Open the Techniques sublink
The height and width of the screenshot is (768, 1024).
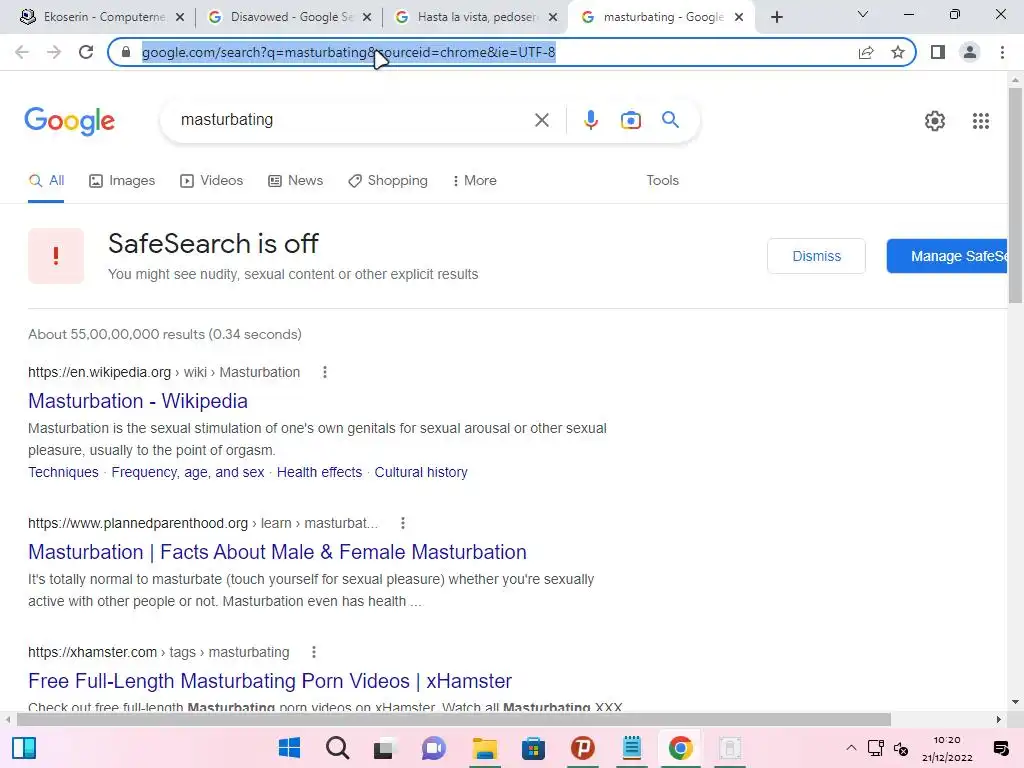63,472
